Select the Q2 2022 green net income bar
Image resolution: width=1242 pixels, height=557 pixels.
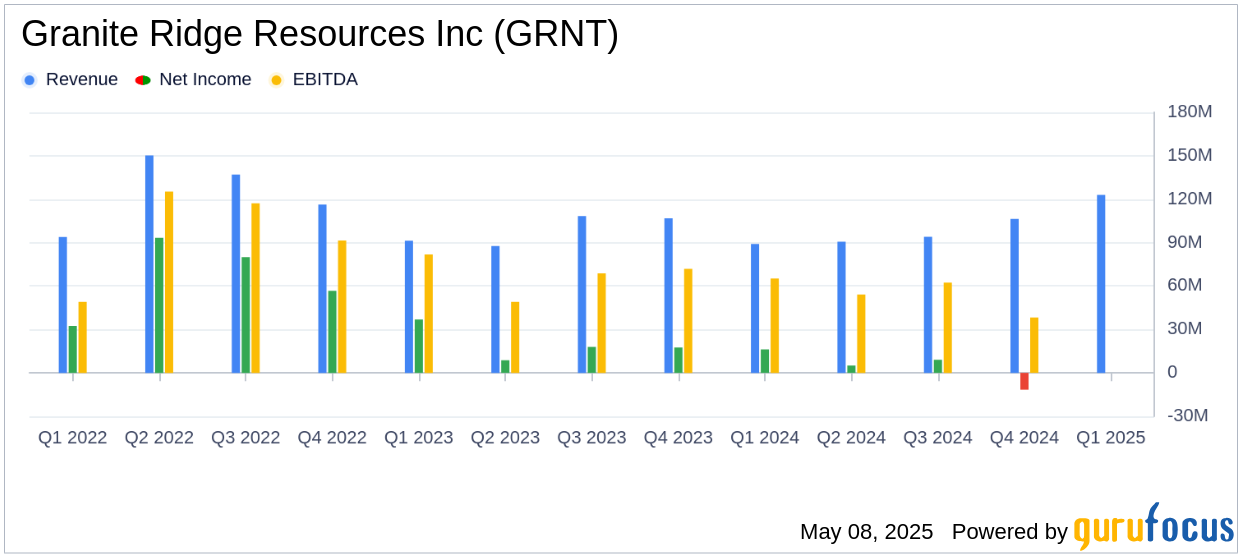159,305
